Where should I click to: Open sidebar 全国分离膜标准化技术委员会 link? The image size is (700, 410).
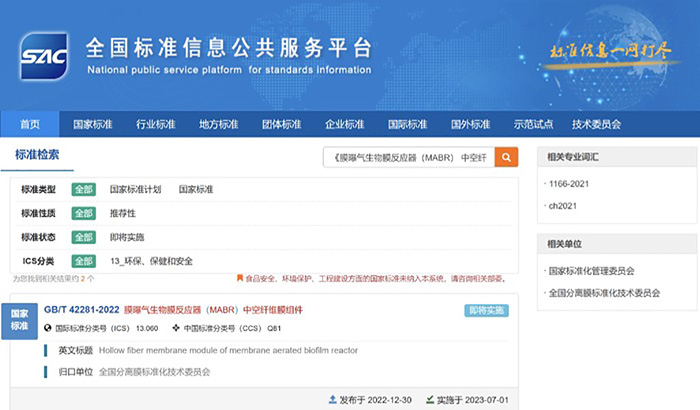(x=604, y=293)
